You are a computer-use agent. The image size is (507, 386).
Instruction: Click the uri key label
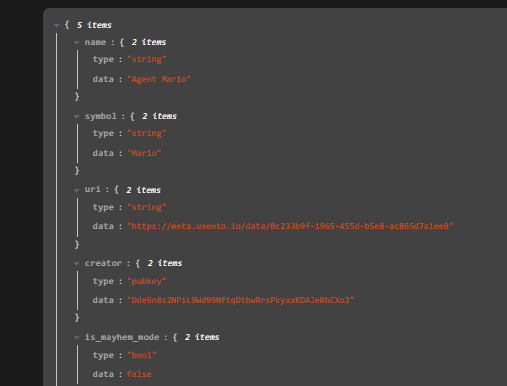point(93,190)
